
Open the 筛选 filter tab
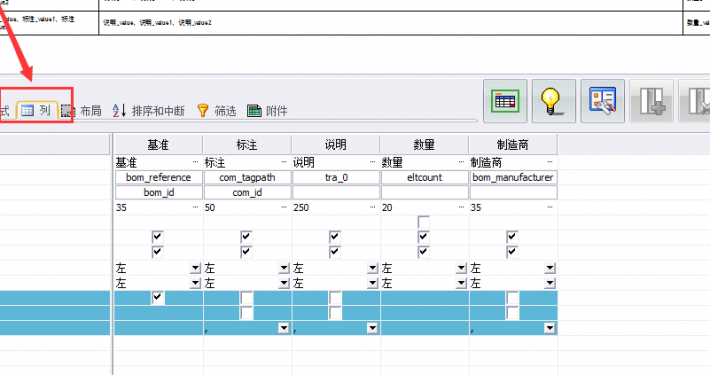tap(217, 111)
